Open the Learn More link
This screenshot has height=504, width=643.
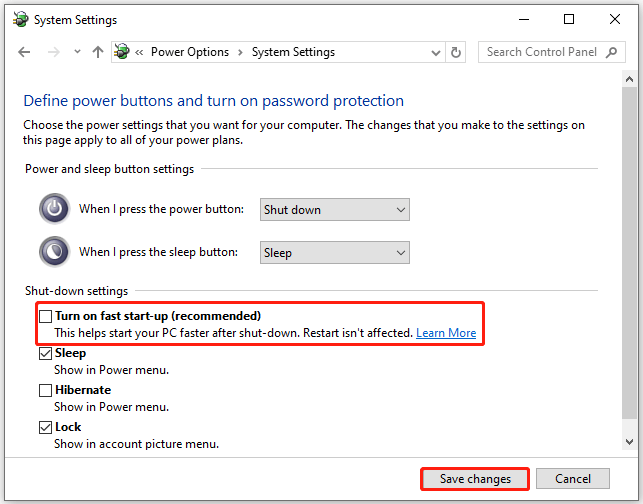point(446,333)
